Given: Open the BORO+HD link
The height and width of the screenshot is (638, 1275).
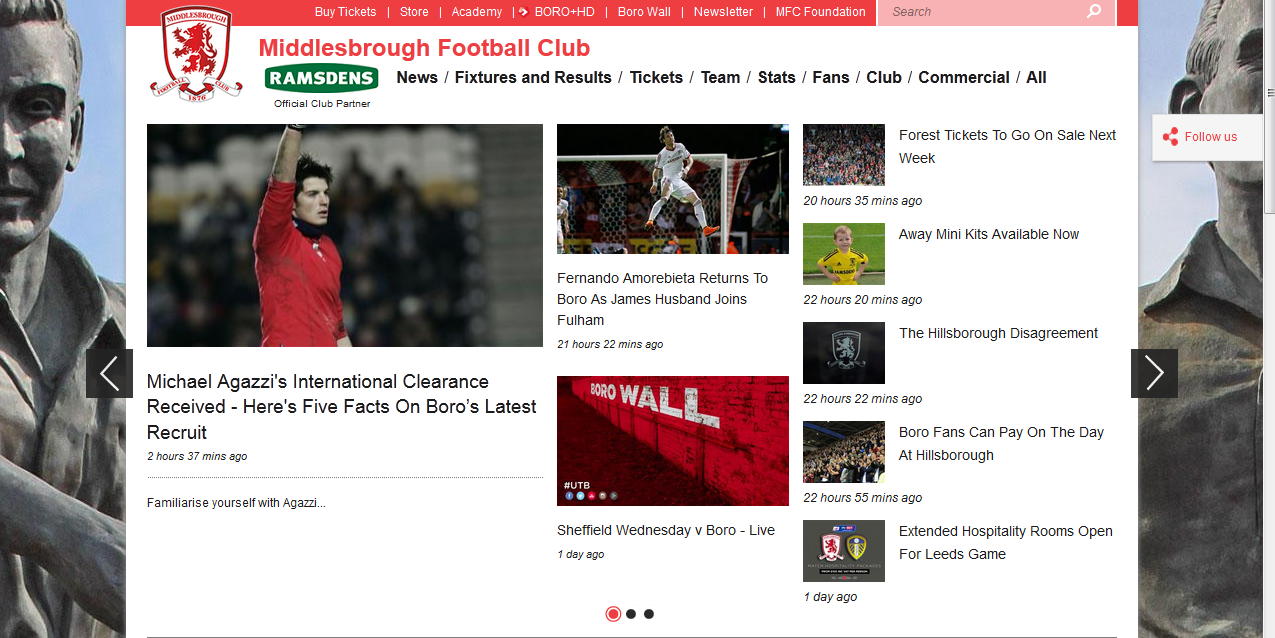Looking at the screenshot, I should coord(564,12).
